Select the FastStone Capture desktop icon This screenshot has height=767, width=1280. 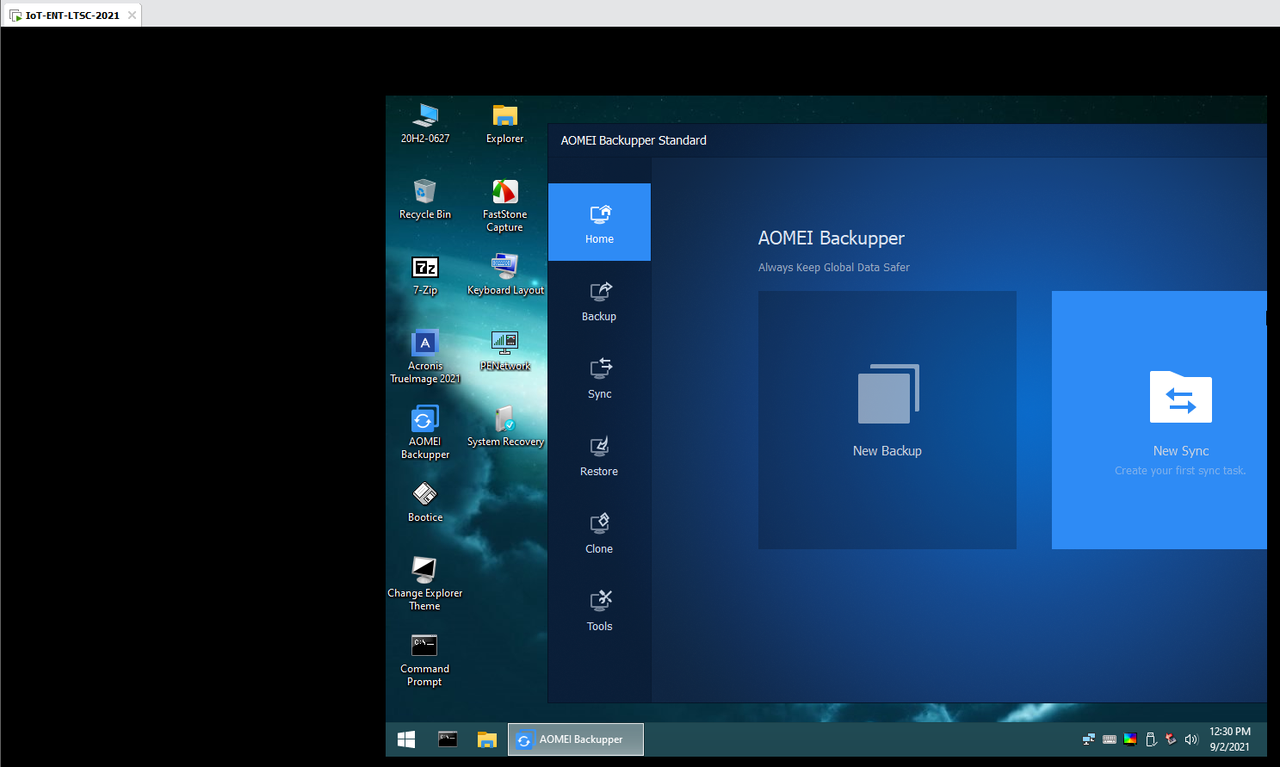pos(505,206)
